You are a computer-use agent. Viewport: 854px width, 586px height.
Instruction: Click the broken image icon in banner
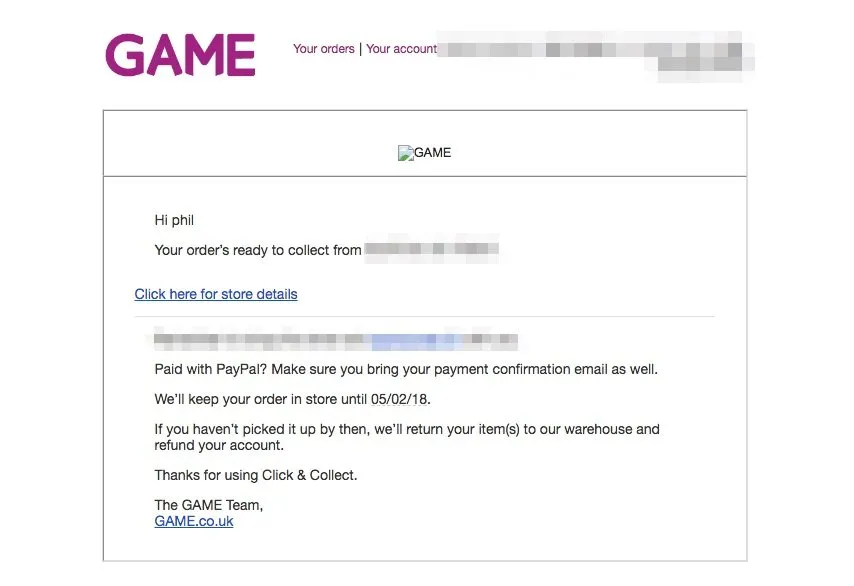coord(405,153)
